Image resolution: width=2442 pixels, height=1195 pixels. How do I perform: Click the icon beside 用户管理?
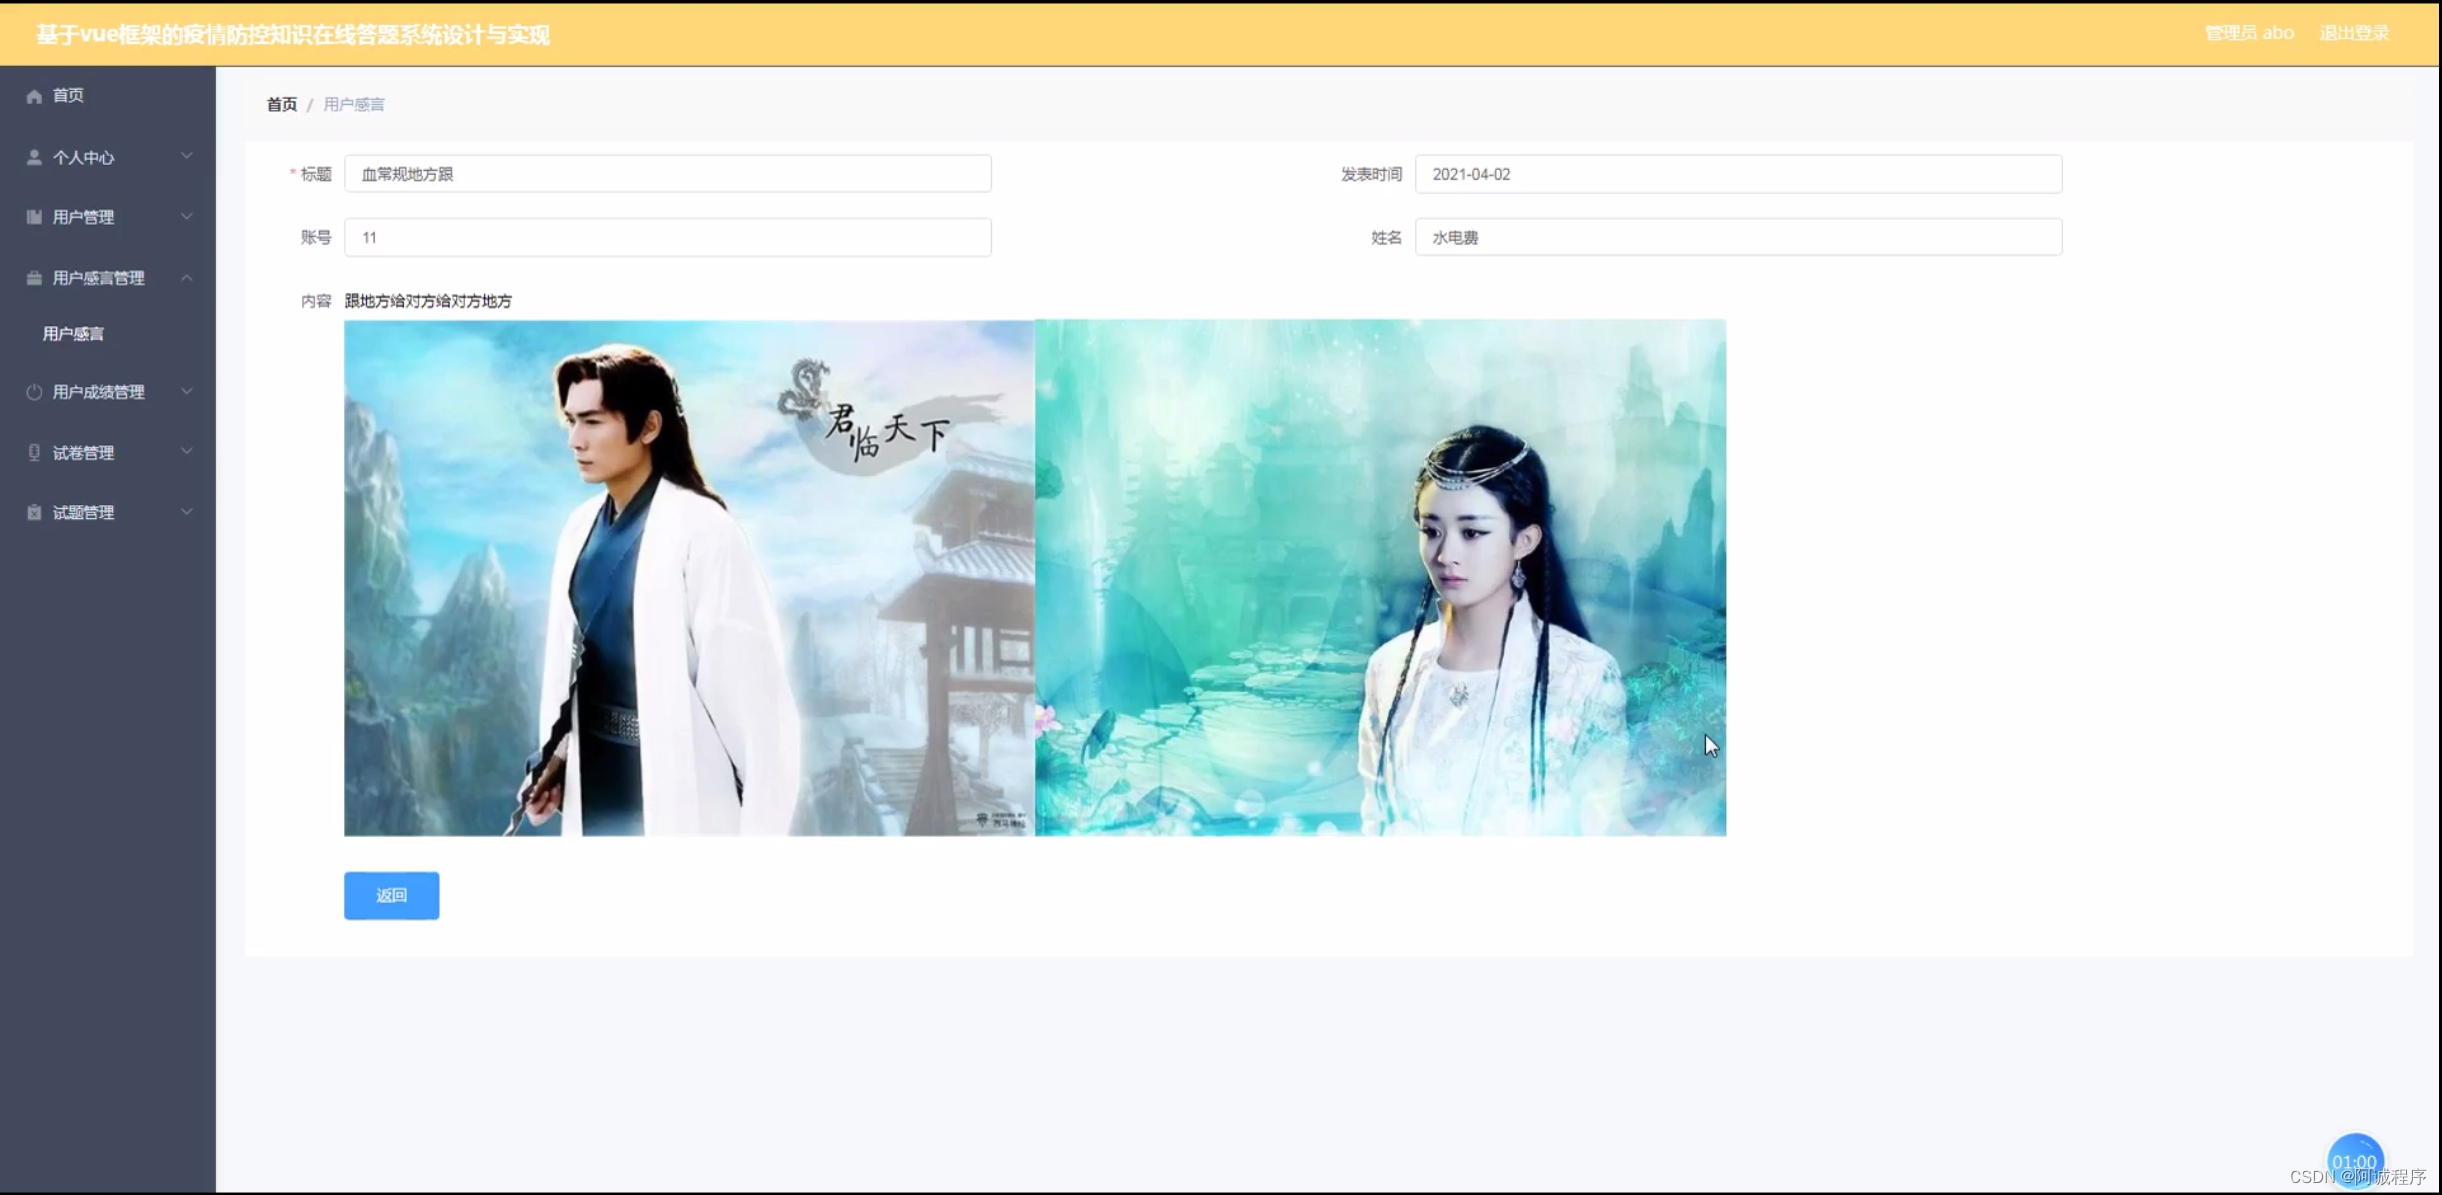(x=34, y=217)
